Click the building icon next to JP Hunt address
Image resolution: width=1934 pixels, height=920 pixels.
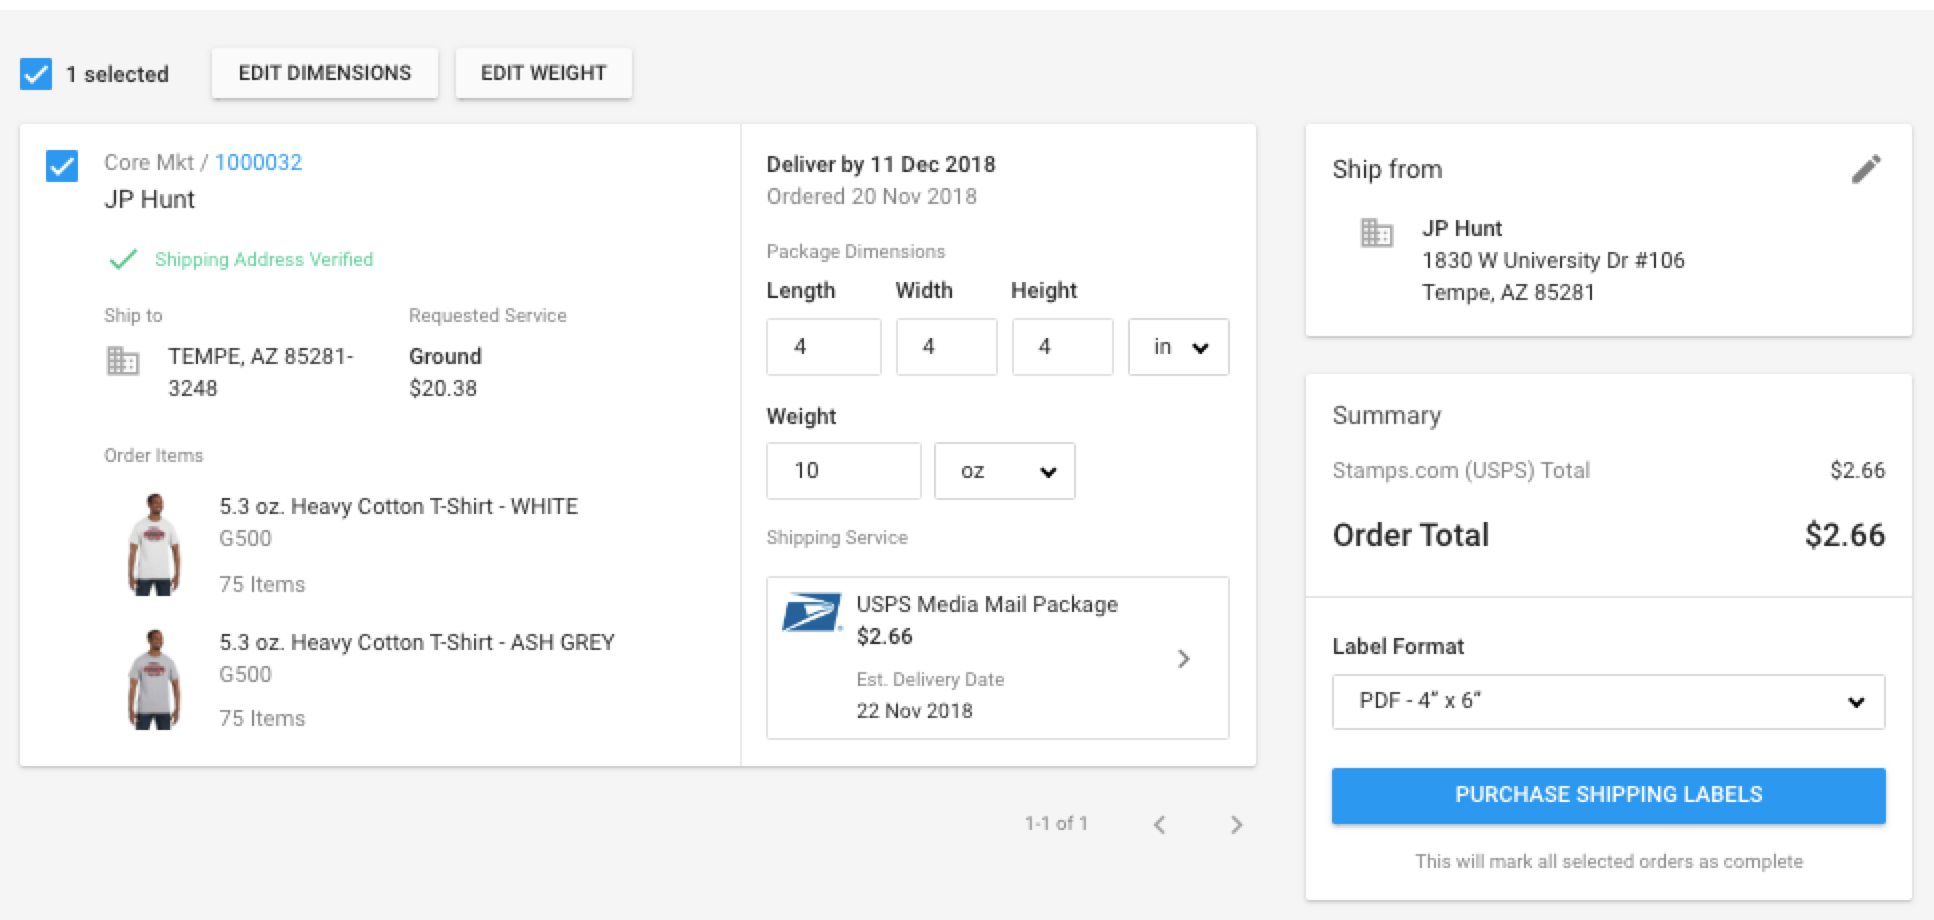pos(1377,234)
